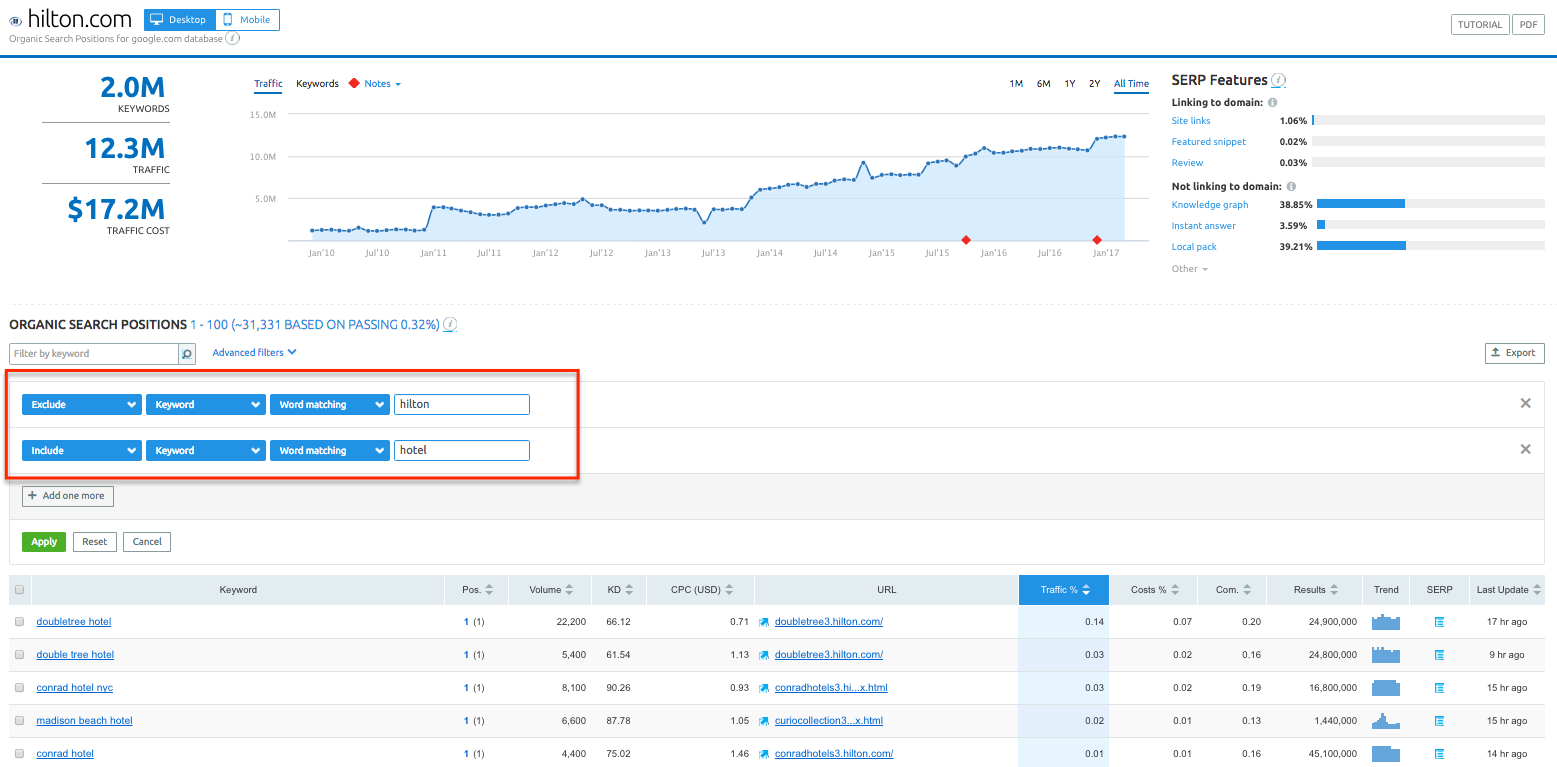Click the keyword filter search magnifier icon

click(x=187, y=354)
